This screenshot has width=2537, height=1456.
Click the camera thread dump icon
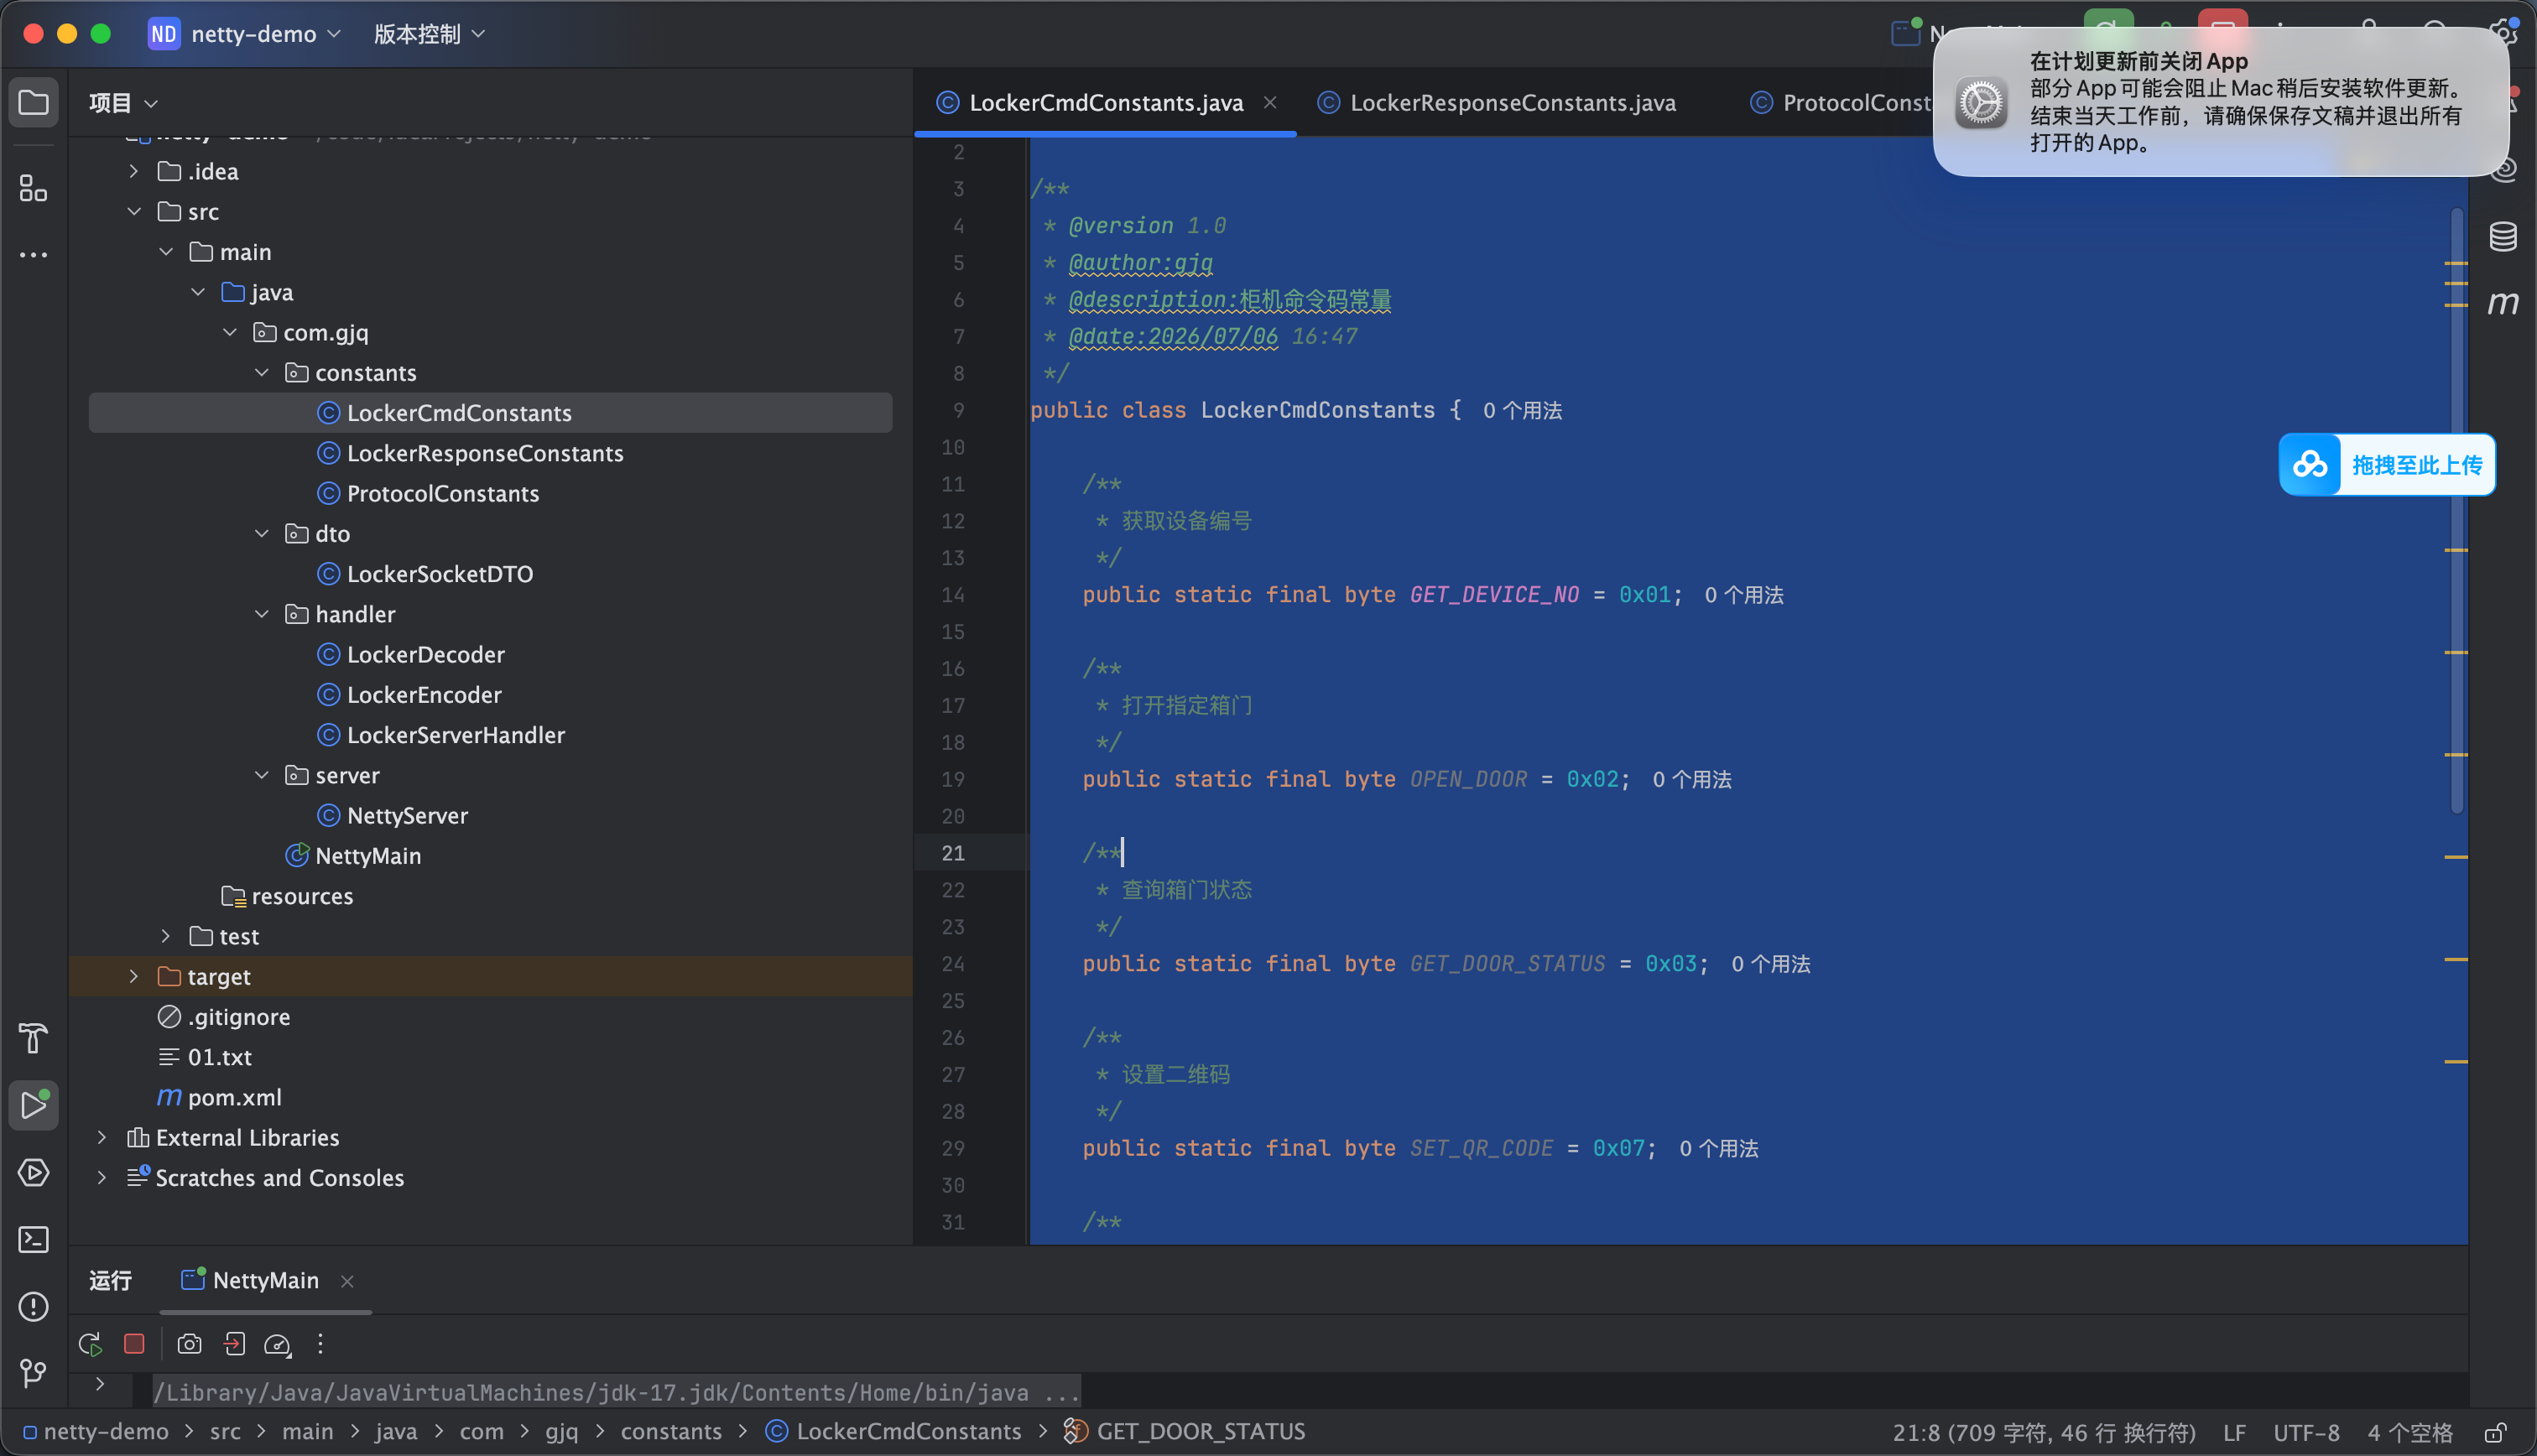point(189,1344)
